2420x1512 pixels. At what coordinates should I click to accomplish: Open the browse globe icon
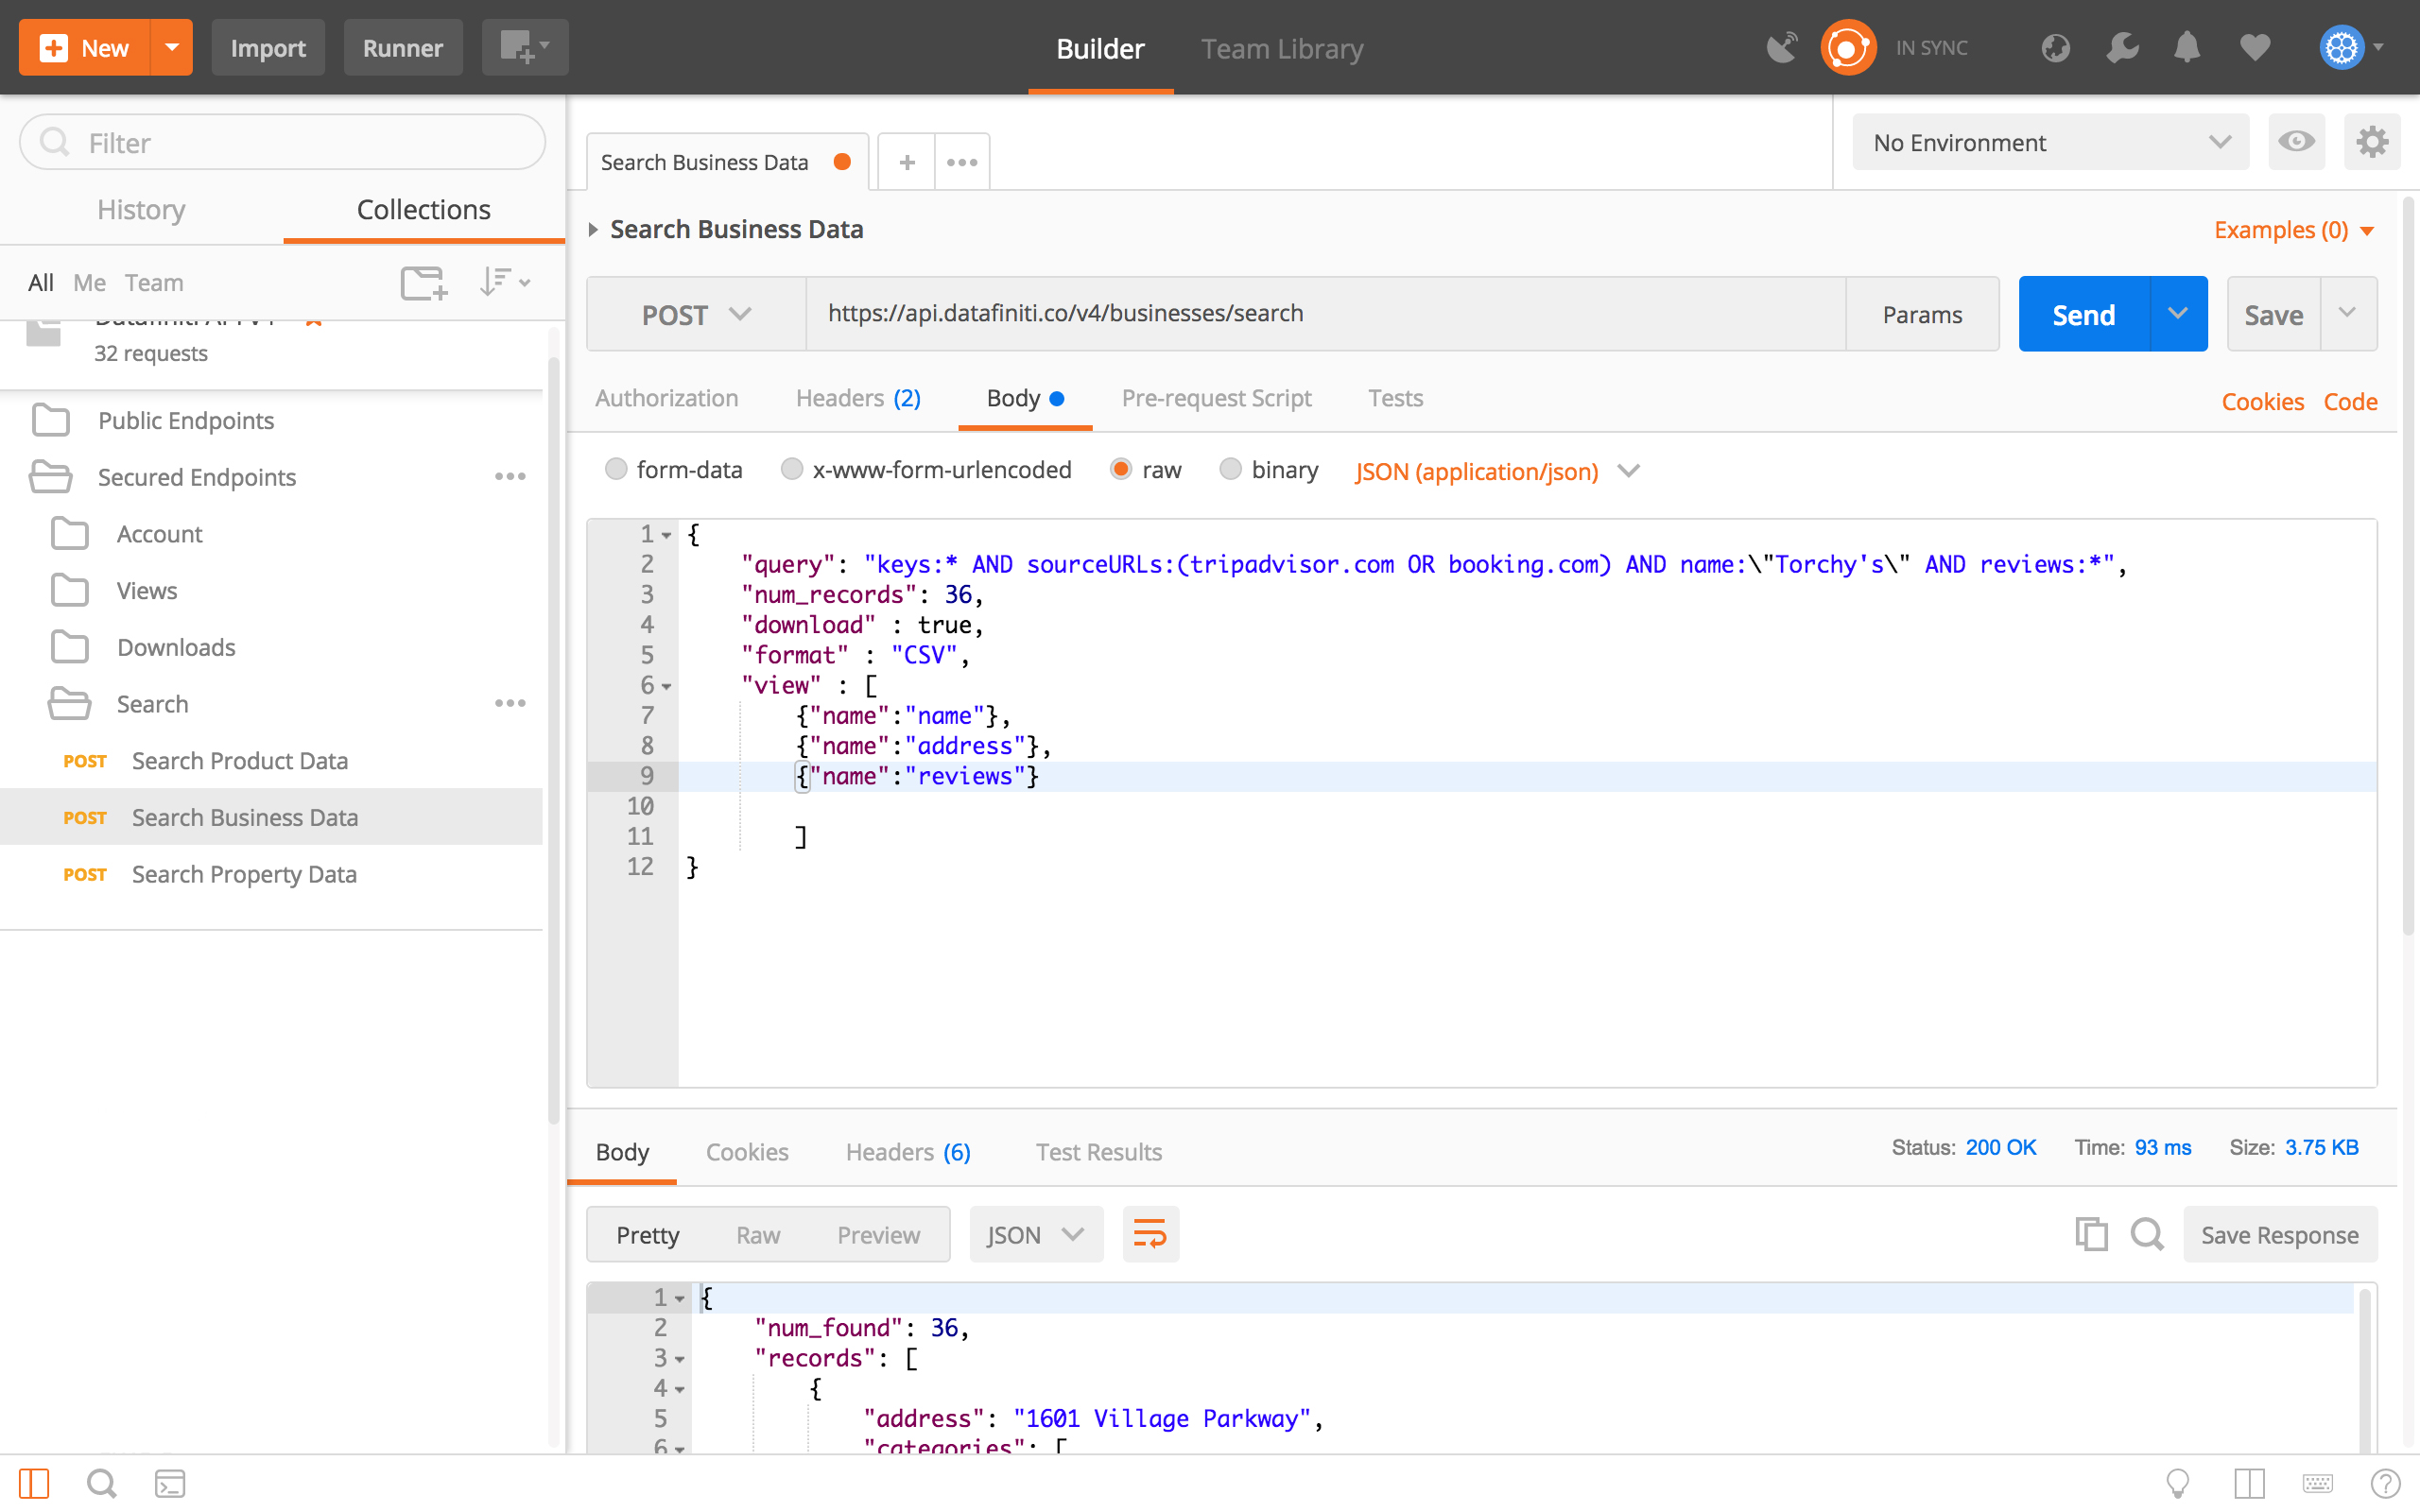pos(2055,47)
